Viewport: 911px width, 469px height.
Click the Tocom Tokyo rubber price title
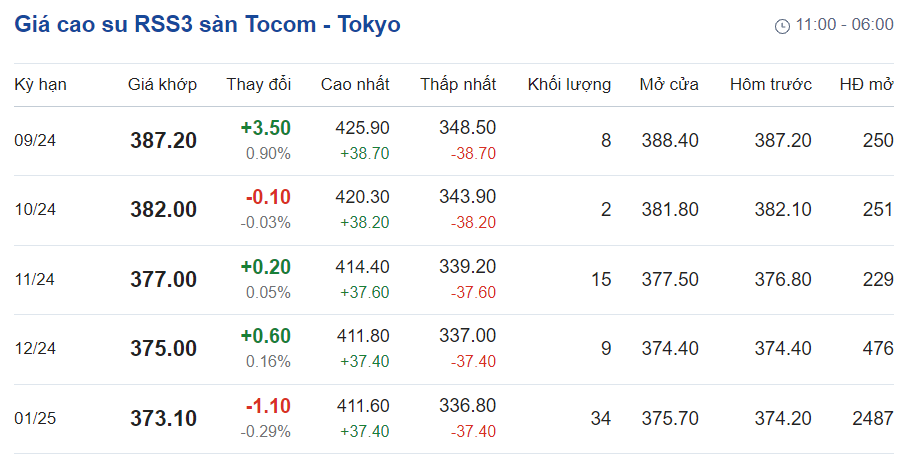[208, 25]
